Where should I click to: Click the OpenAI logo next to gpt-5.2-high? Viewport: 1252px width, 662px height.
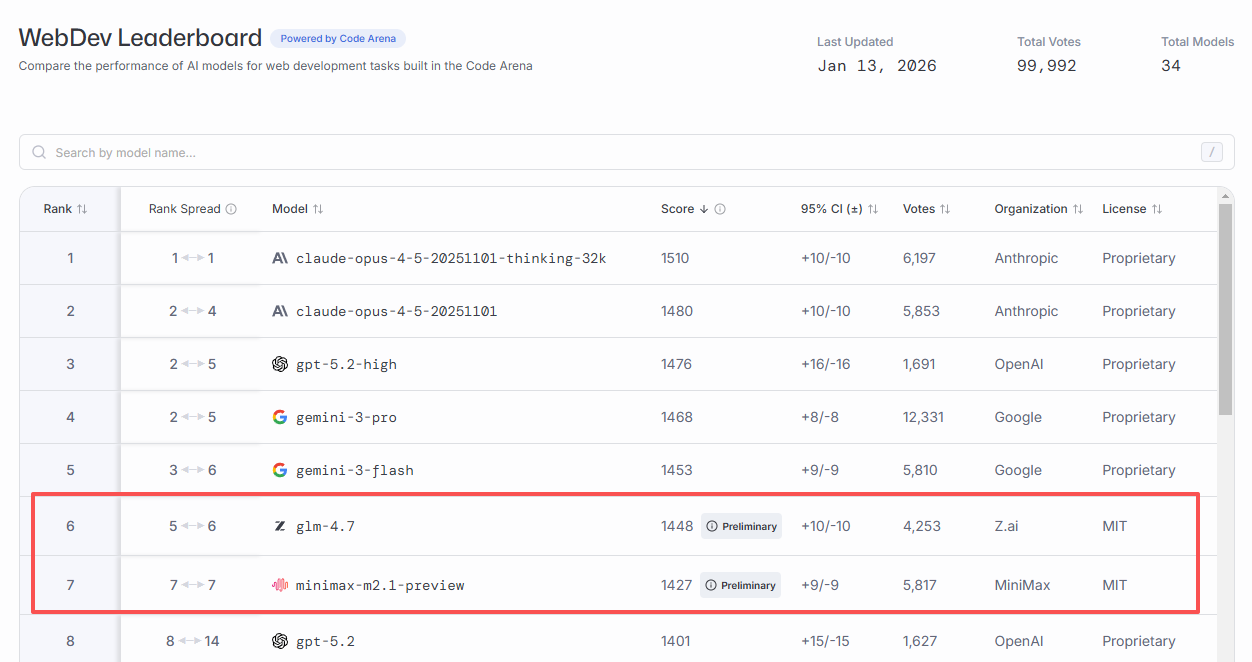280,364
